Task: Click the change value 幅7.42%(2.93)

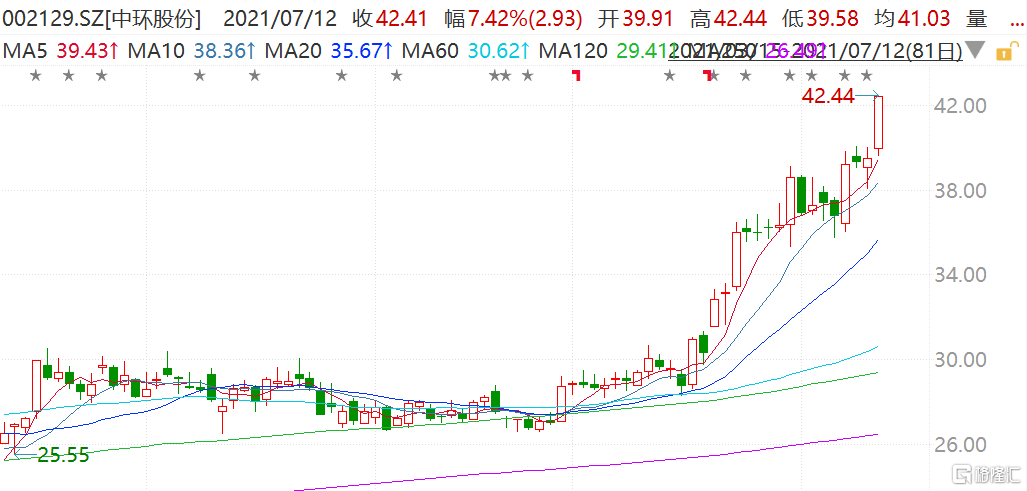Action: click(x=514, y=19)
